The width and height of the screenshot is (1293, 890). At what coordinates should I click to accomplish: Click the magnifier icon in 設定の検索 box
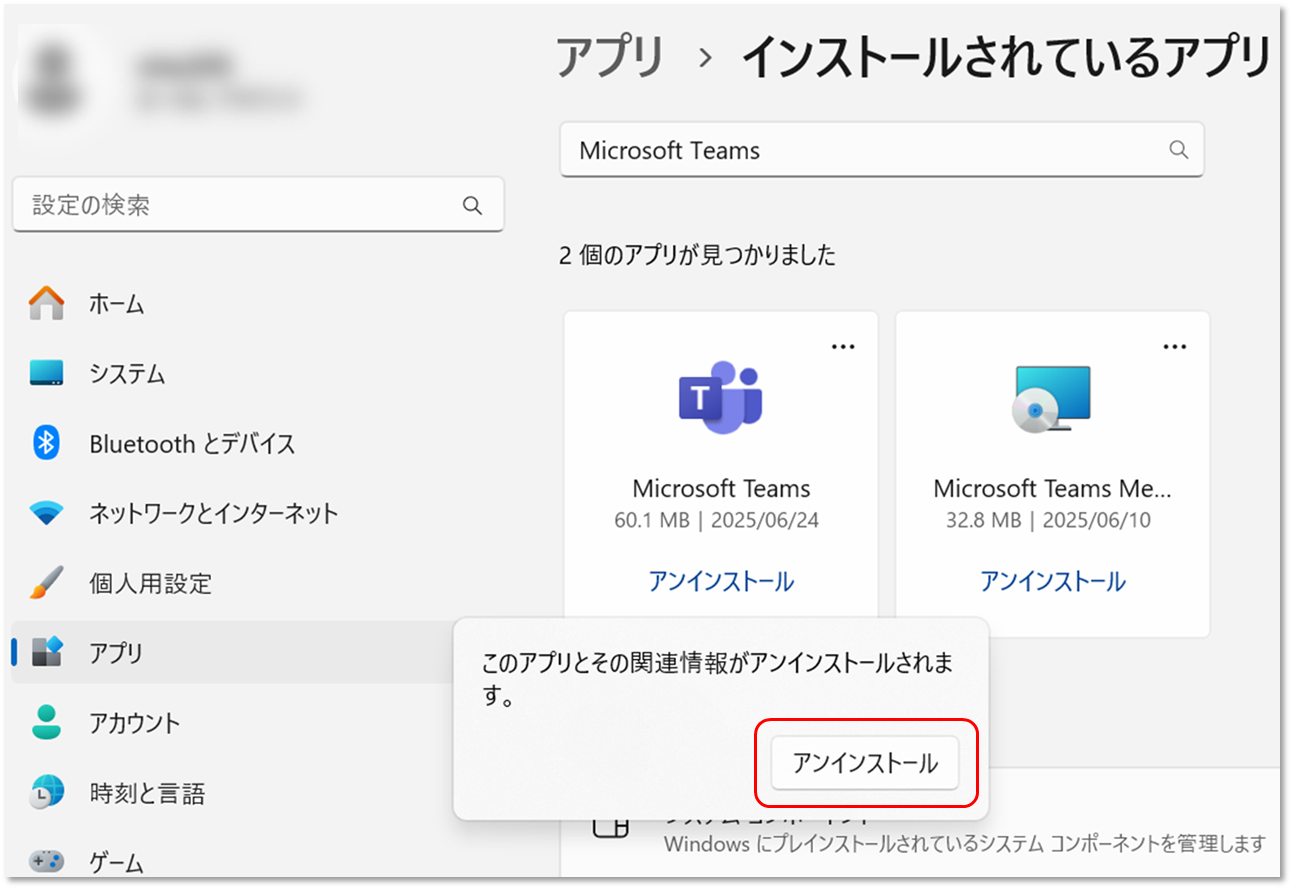click(472, 205)
